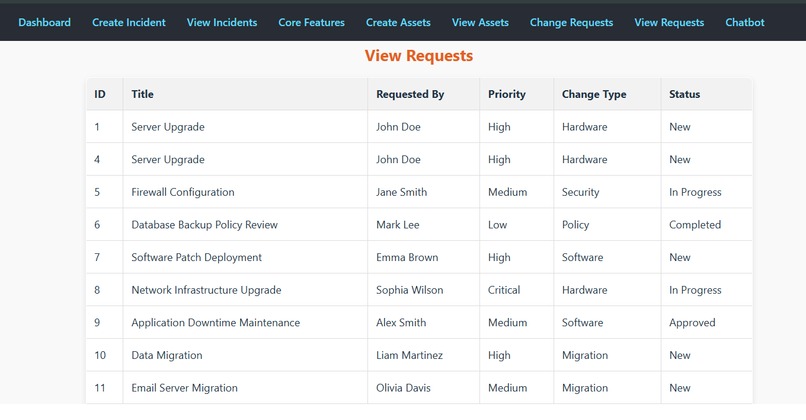Screen dimensions: 806x420
Task: Click Firewall Configuration title
Action: 183,192
